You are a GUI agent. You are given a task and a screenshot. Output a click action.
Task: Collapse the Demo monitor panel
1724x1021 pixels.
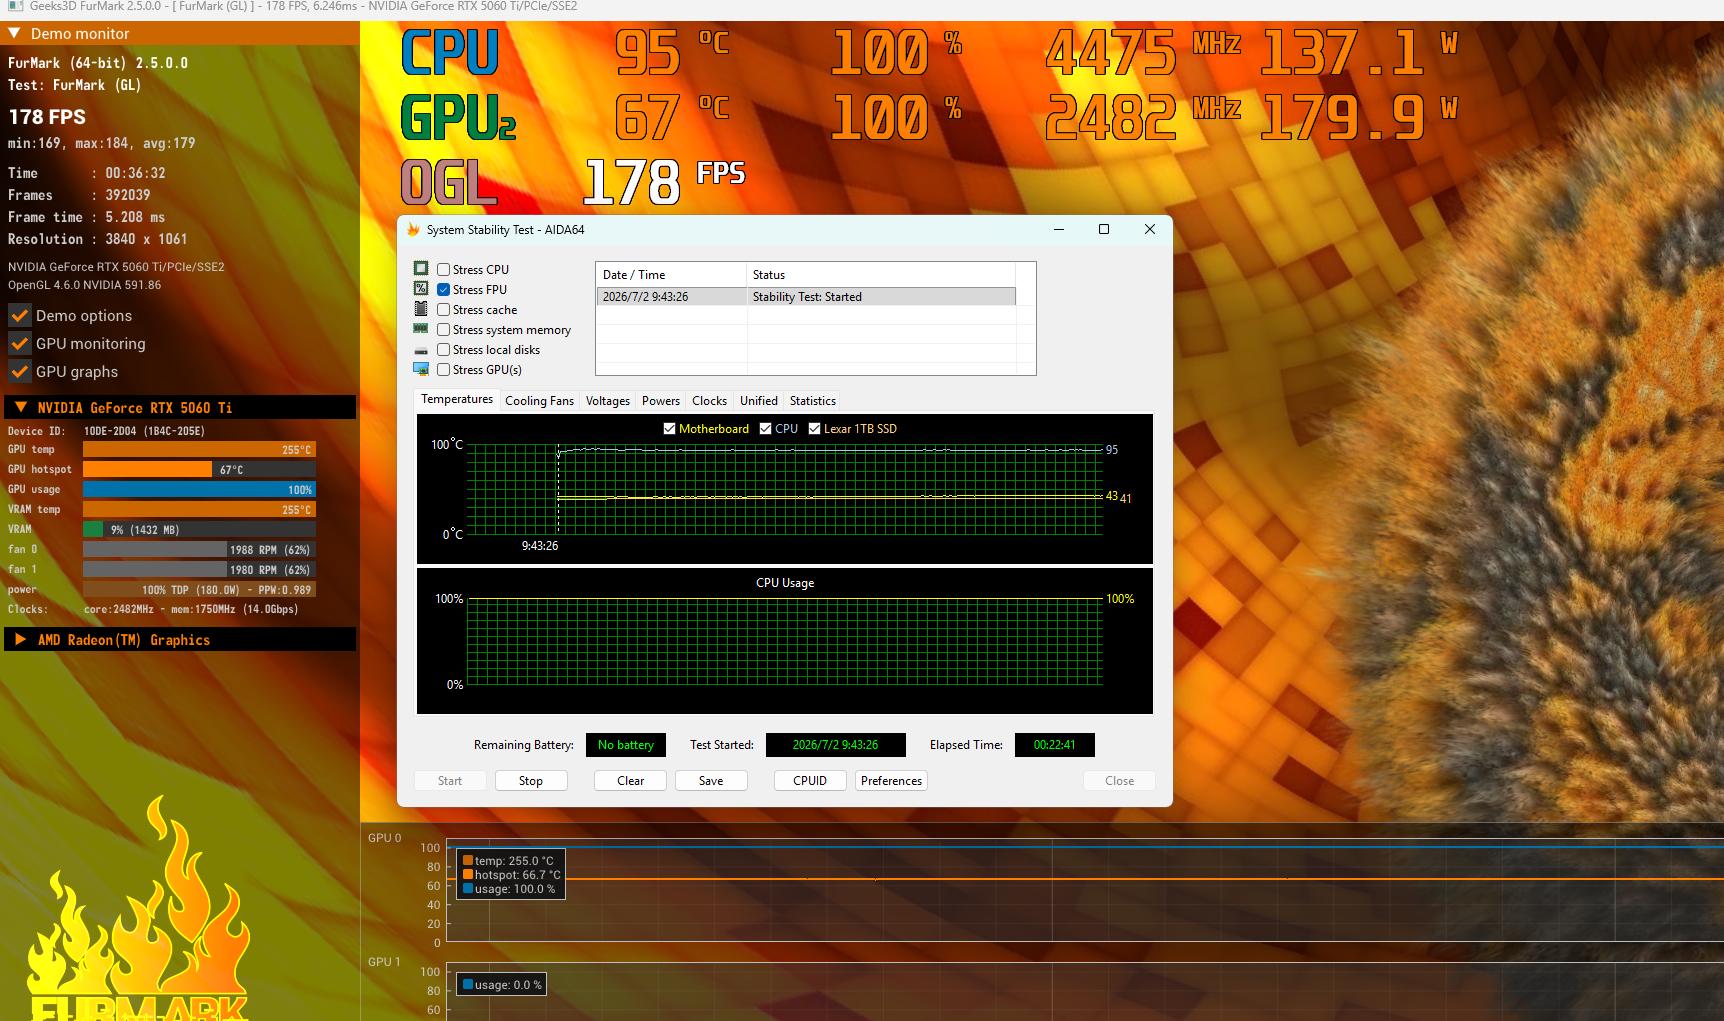14,33
